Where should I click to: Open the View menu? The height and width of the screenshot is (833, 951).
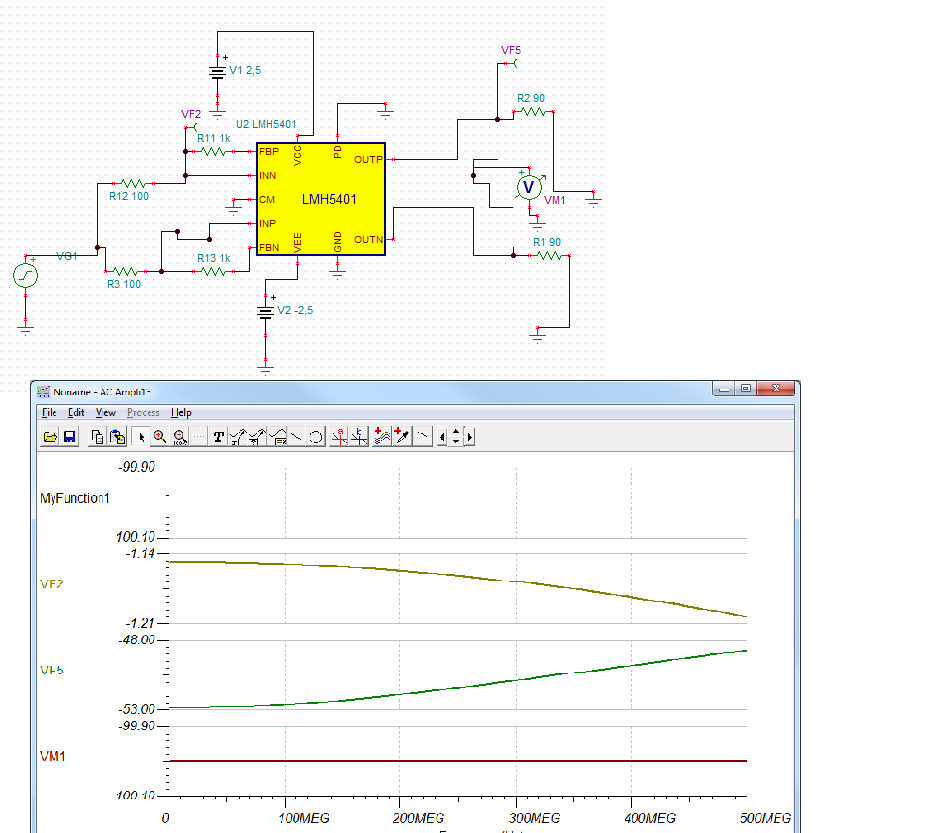point(106,413)
